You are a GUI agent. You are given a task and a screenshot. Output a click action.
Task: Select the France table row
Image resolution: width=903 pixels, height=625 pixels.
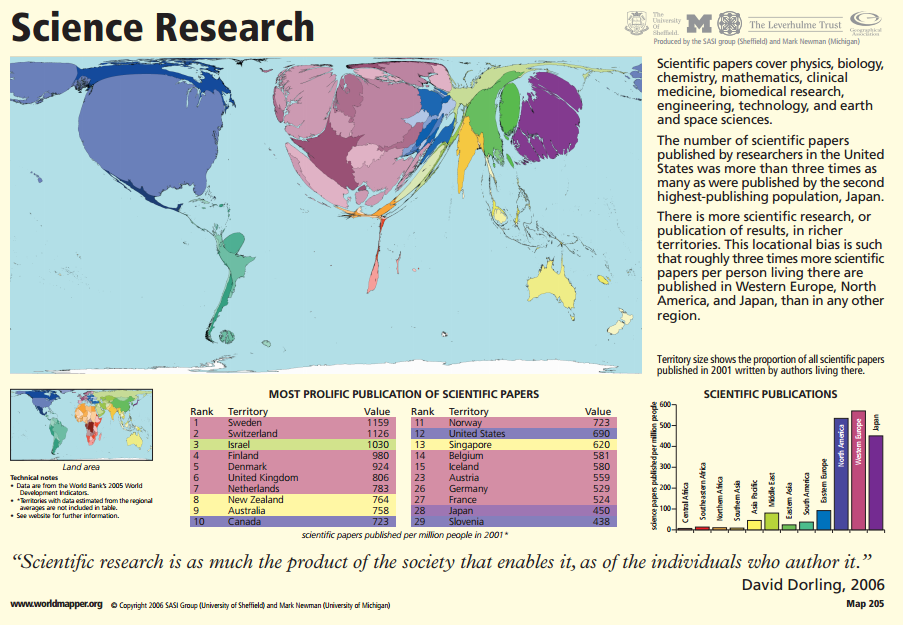514,499
